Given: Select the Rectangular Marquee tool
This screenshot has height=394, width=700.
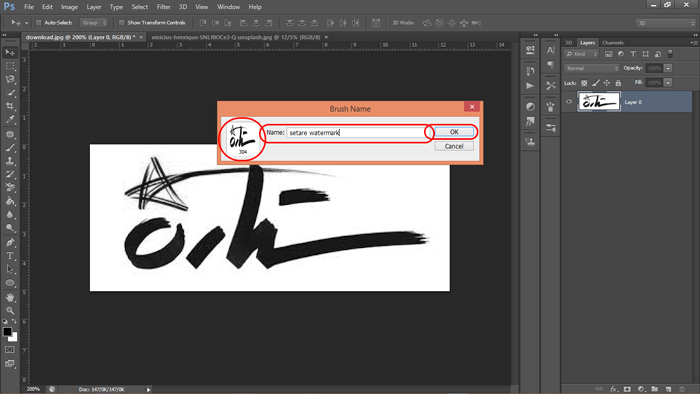Looking at the screenshot, I should tap(10, 66).
